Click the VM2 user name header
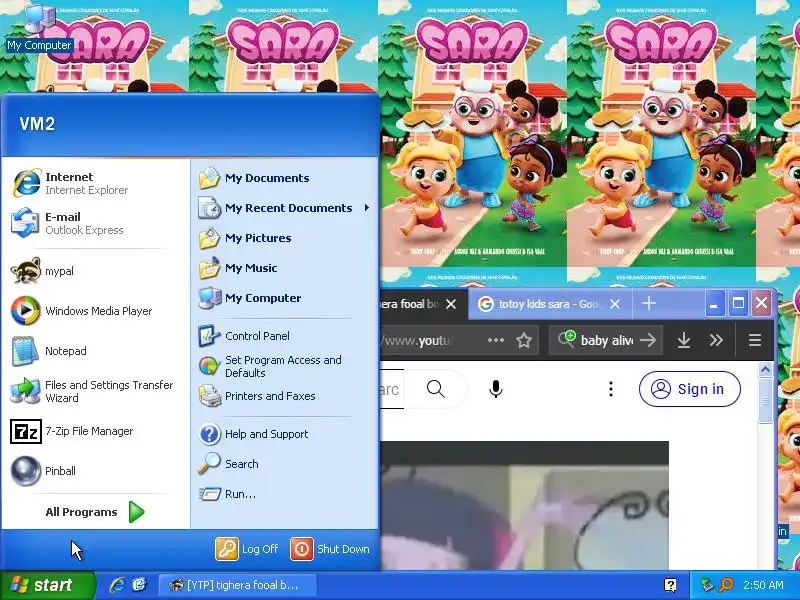 37,124
